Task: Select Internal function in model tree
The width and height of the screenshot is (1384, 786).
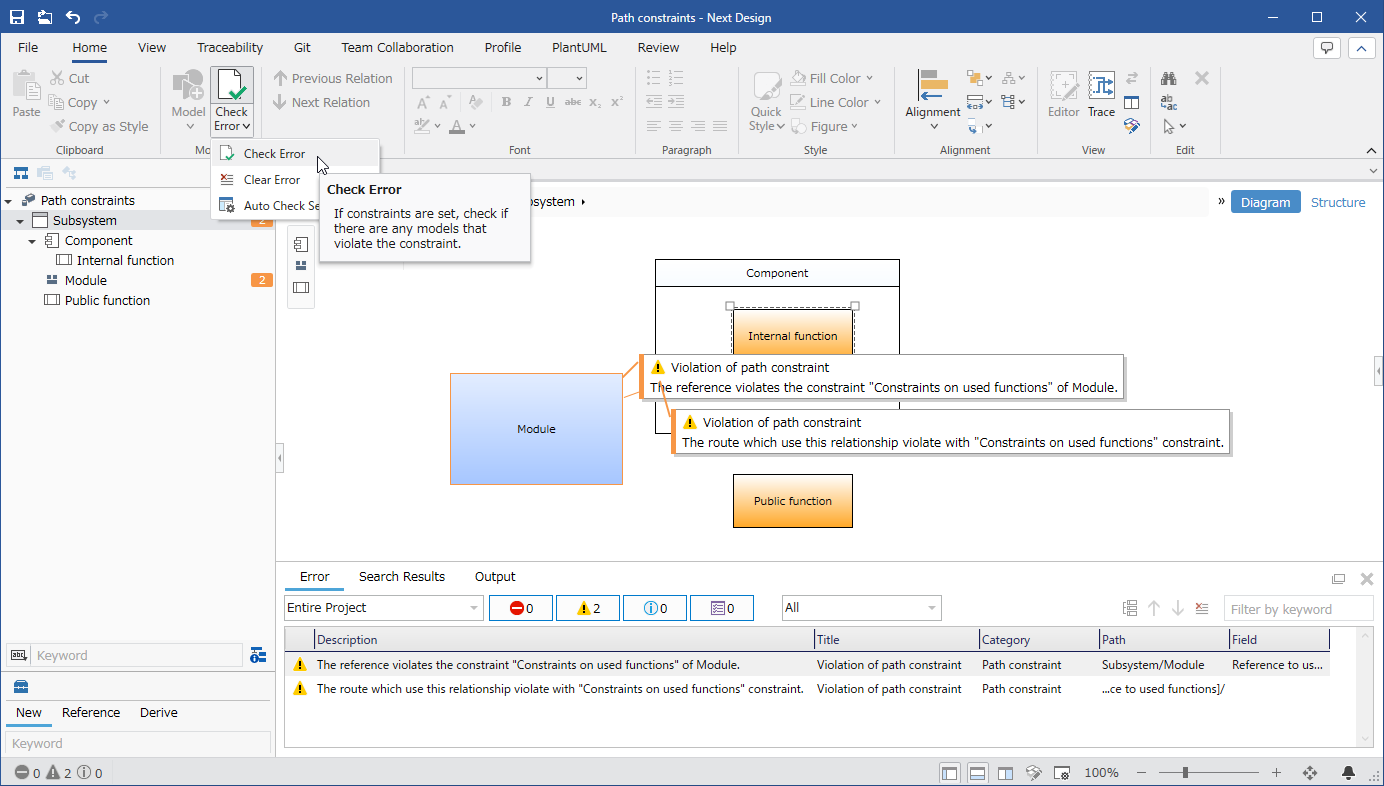Action: point(125,260)
